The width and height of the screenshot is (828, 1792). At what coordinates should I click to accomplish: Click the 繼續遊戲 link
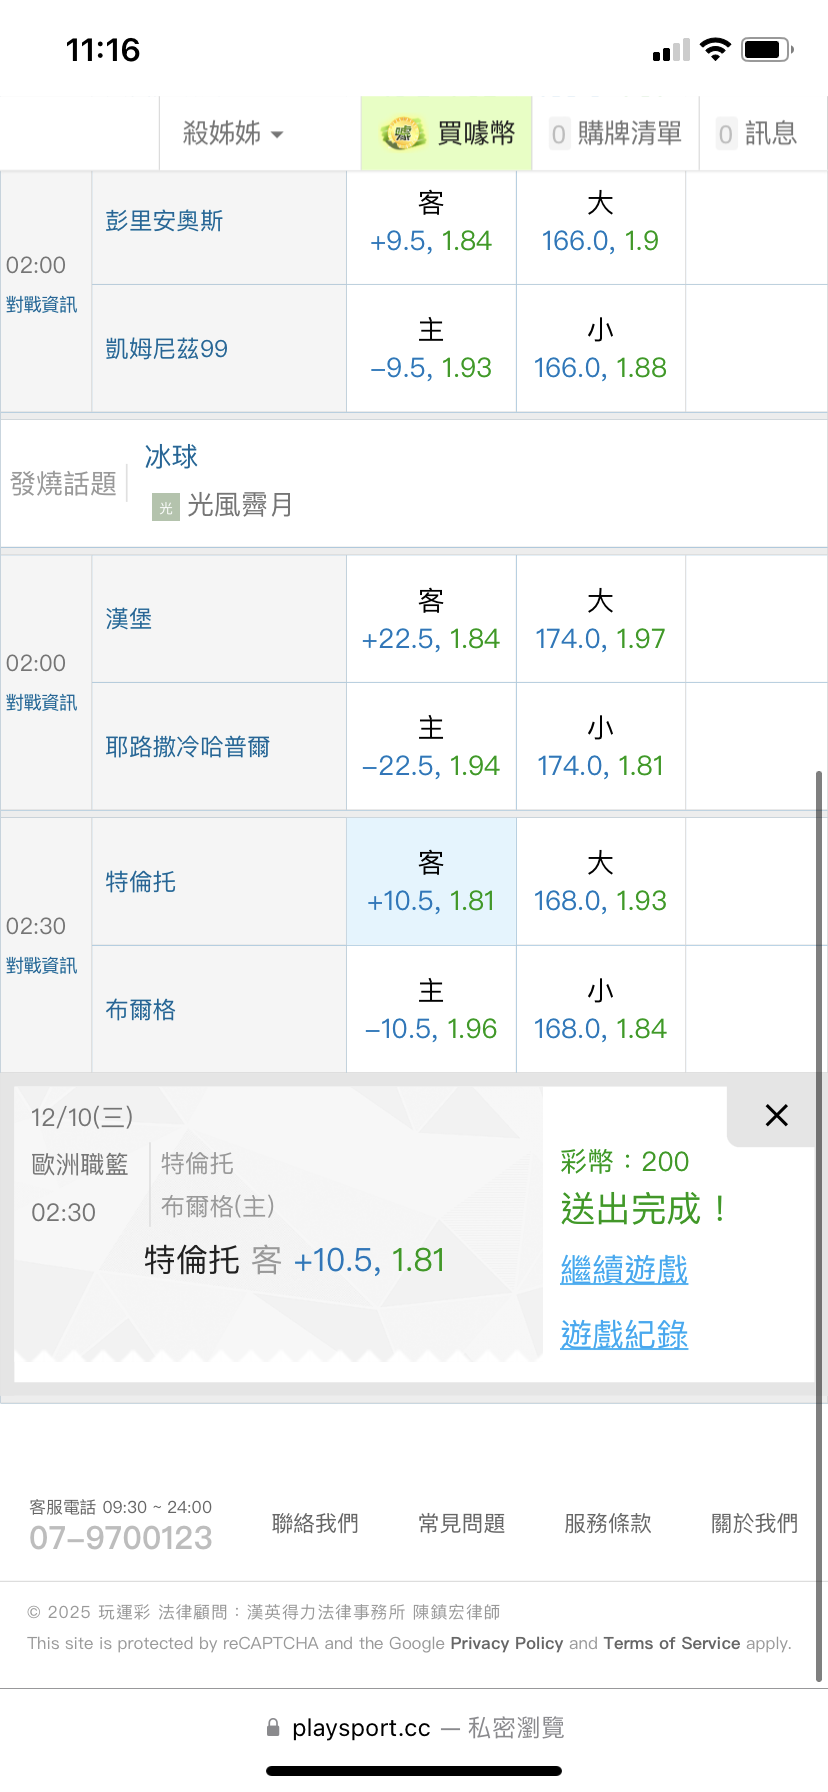point(624,1270)
